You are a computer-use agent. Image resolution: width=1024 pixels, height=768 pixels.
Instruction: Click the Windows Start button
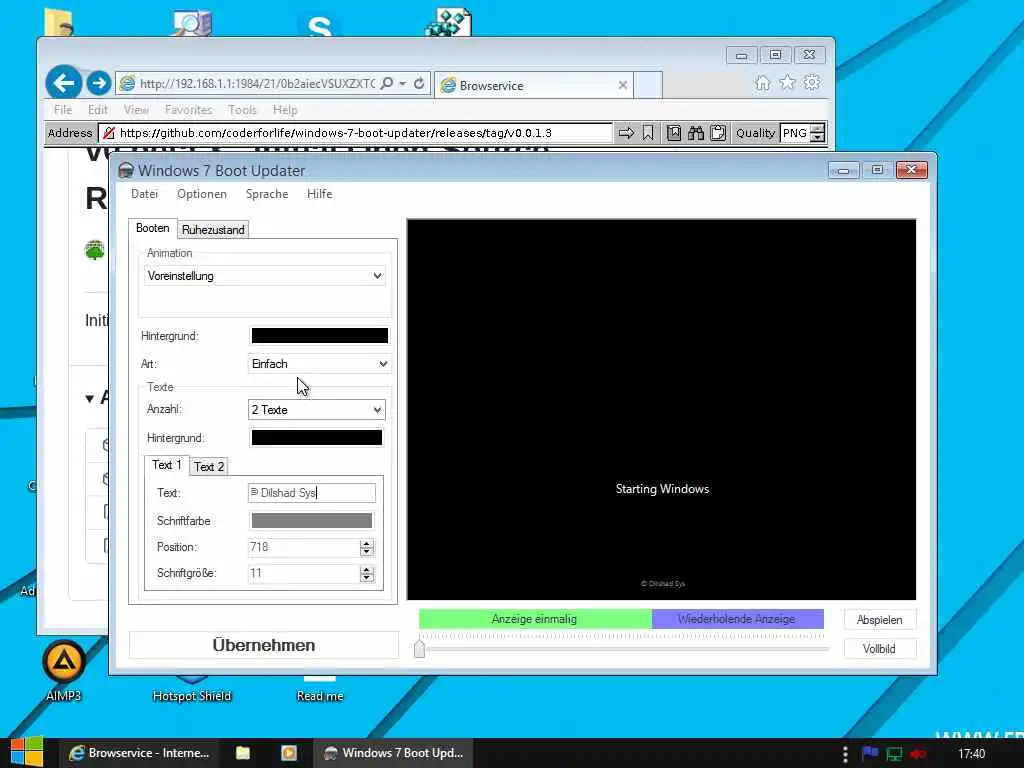point(27,752)
